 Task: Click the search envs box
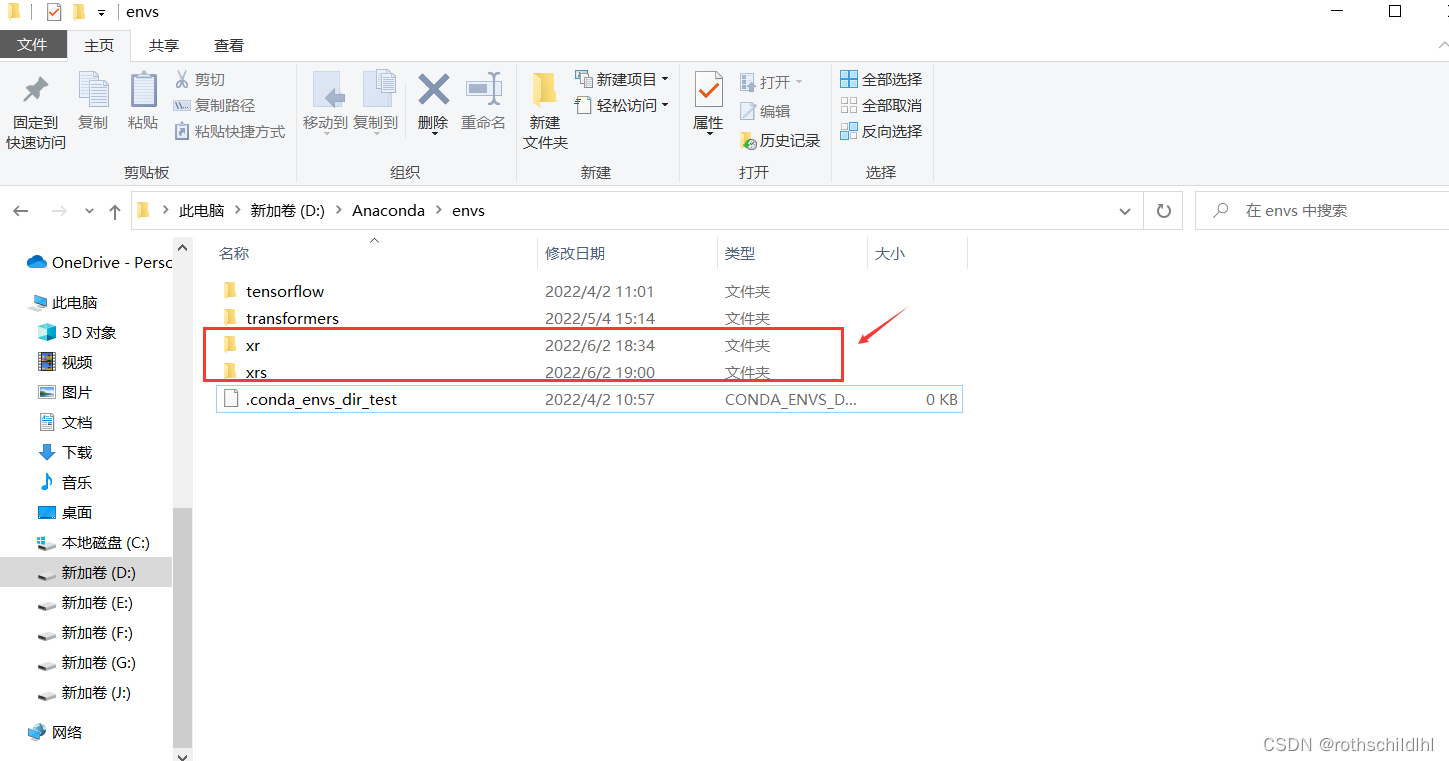[x=1322, y=211]
